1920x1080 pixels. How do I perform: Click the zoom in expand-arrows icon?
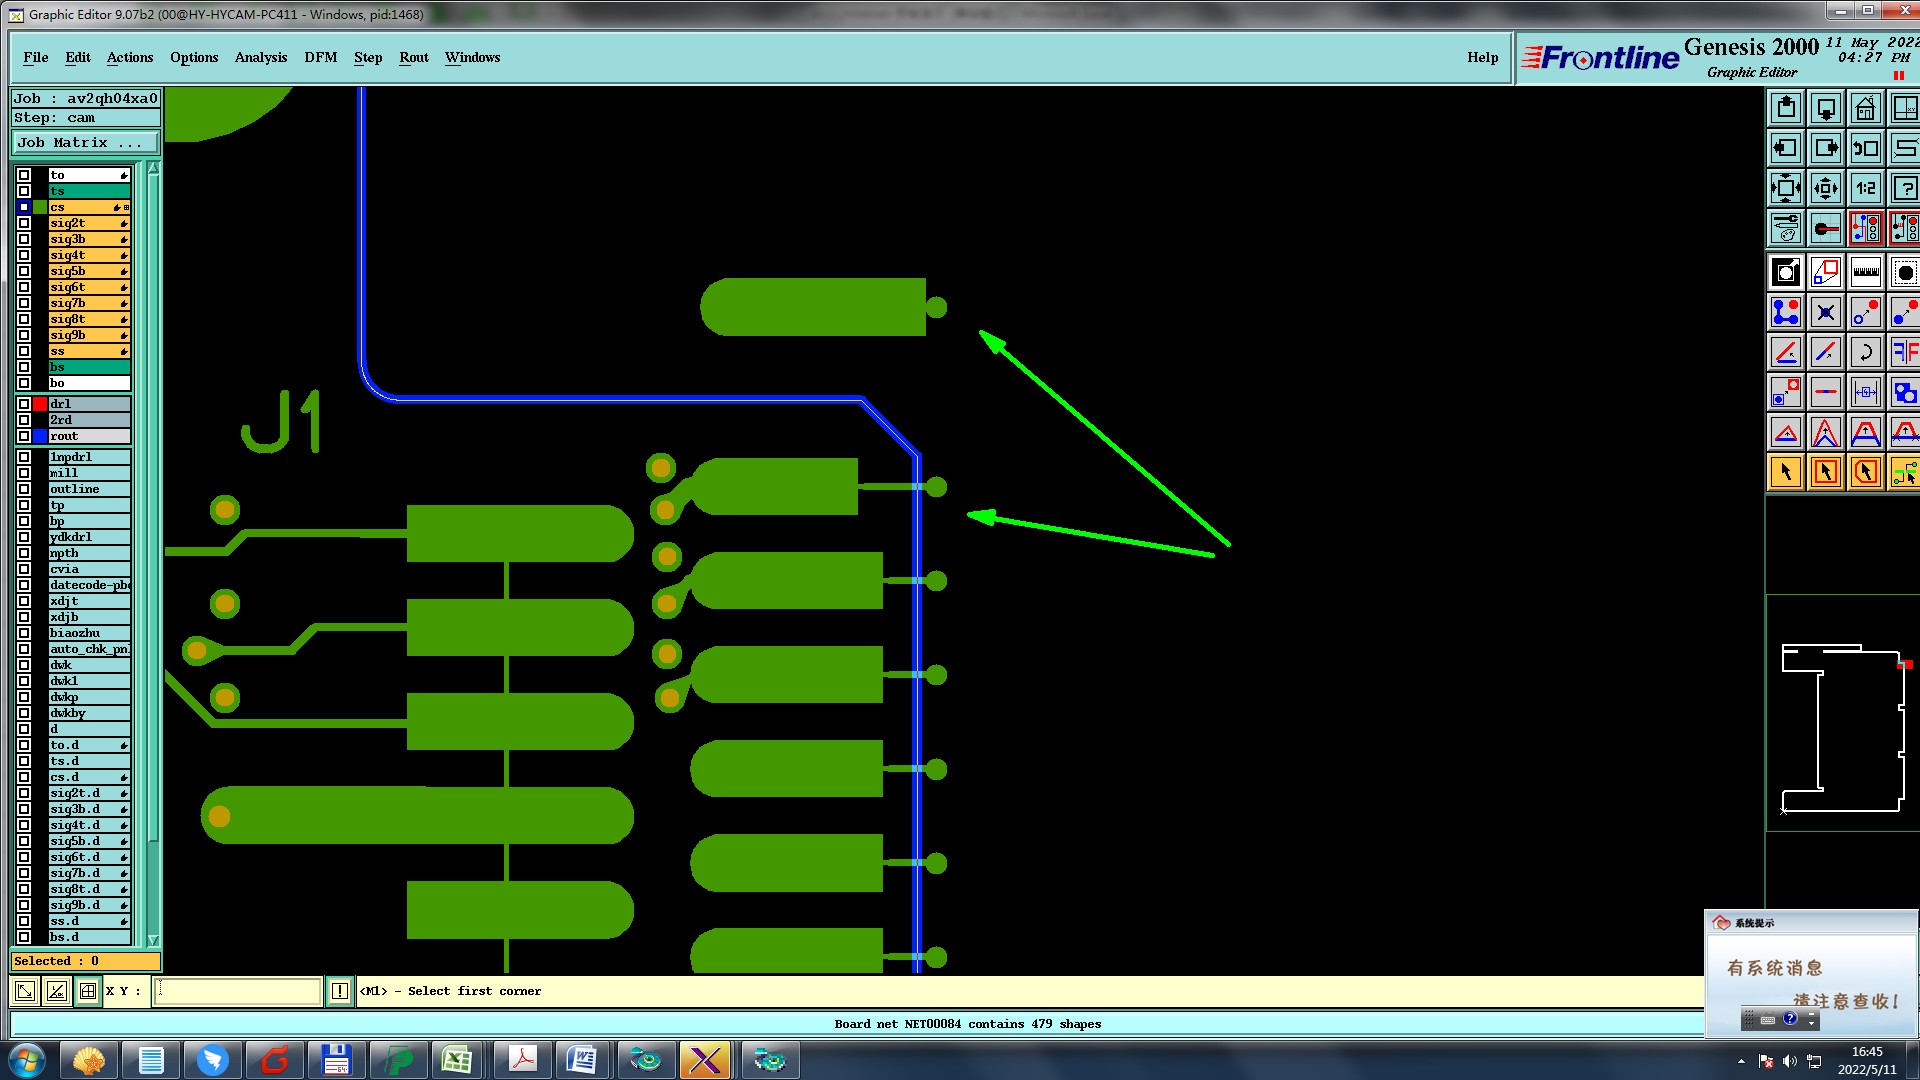coord(1786,188)
